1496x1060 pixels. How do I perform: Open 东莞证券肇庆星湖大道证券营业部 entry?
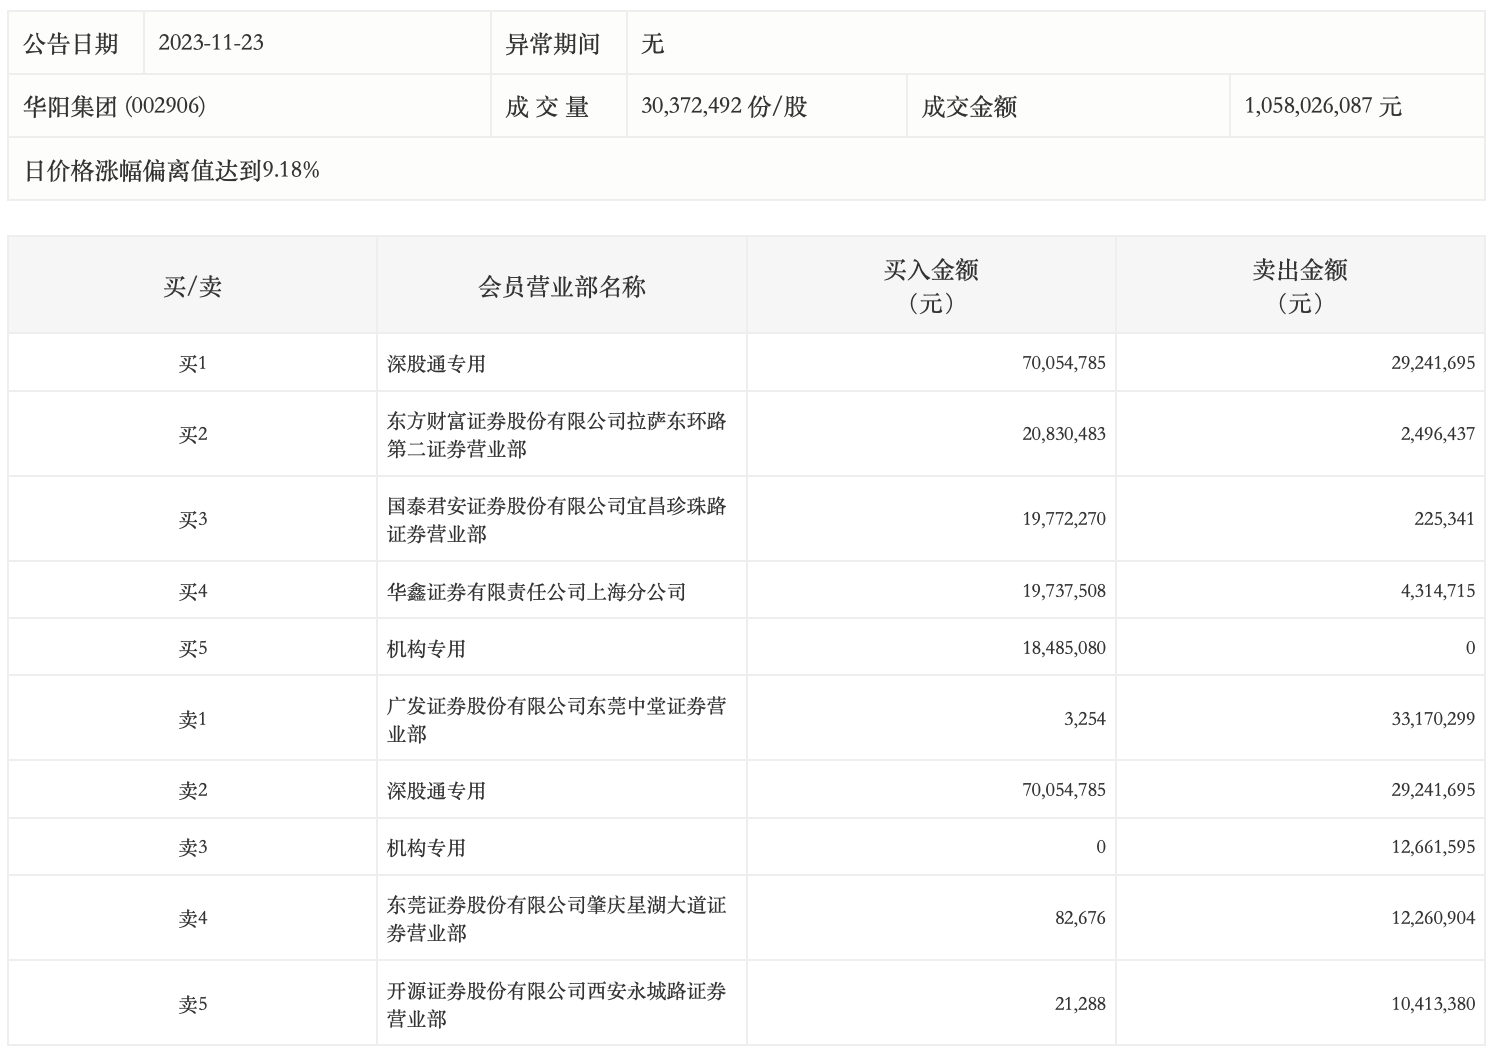tap(556, 919)
